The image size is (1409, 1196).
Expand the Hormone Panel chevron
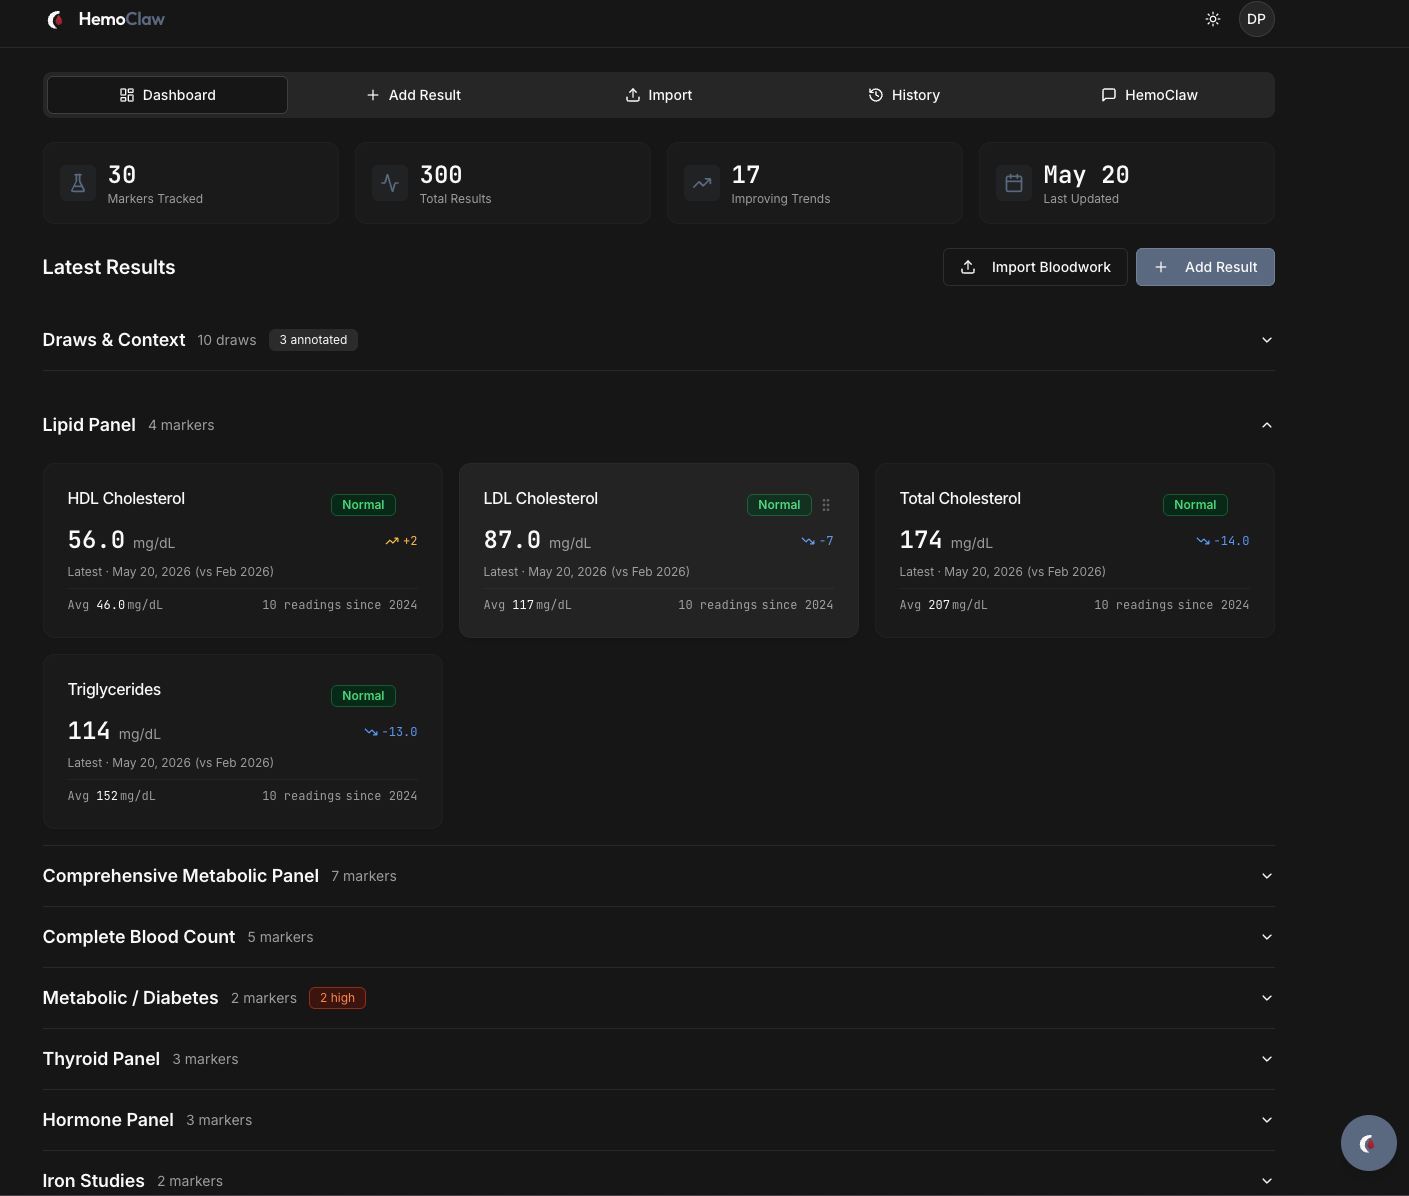[1267, 1120]
